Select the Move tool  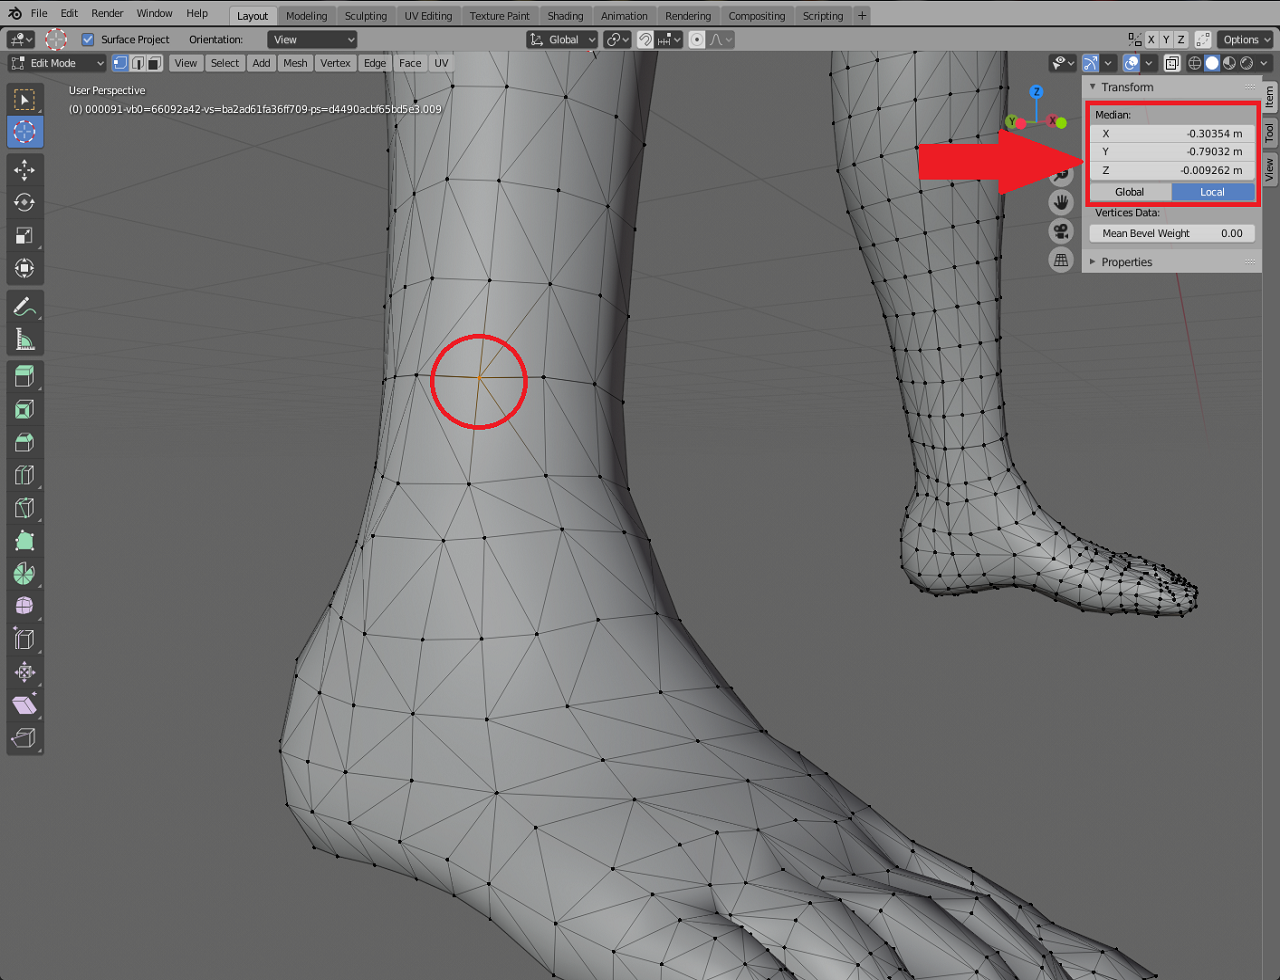point(25,170)
